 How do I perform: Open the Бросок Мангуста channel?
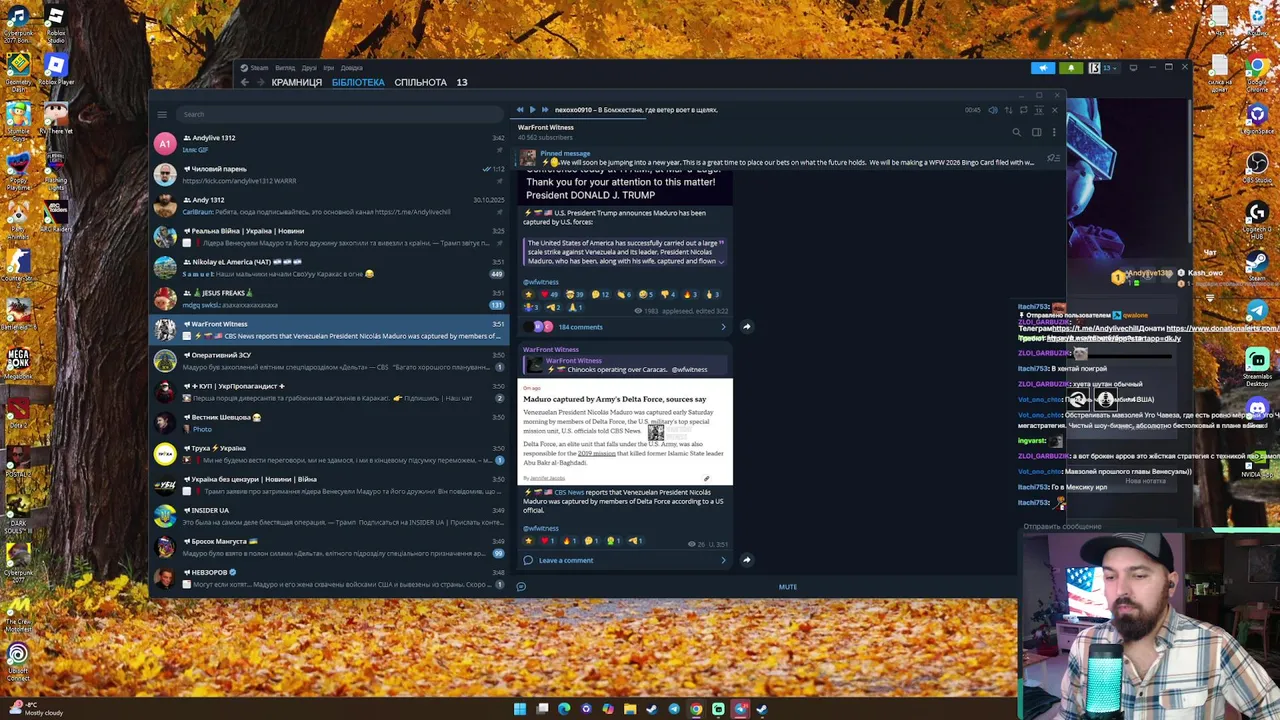coord(329,547)
